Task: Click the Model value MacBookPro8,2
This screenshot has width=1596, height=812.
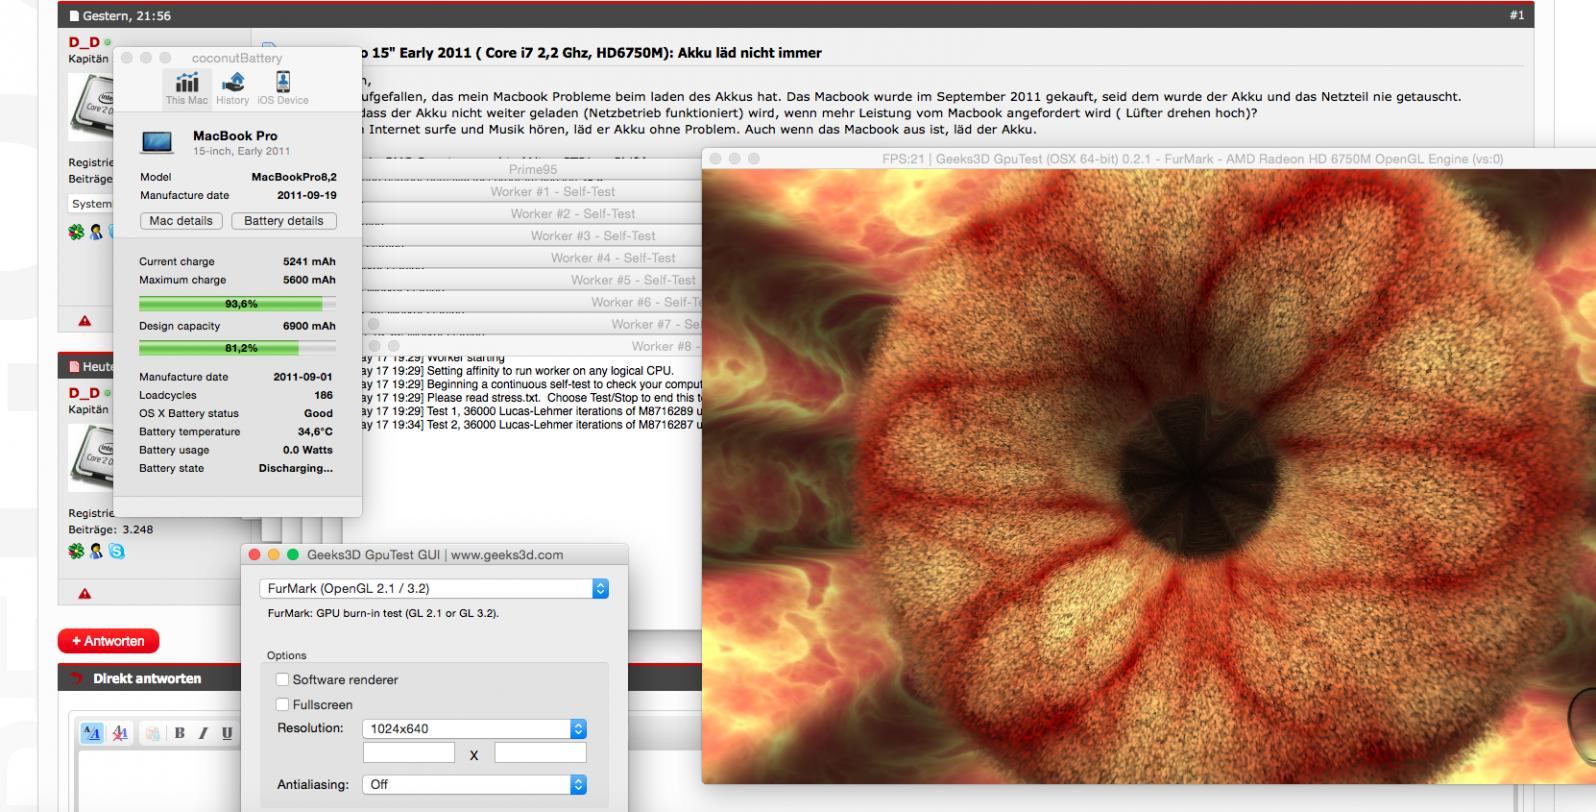Action: coord(294,177)
